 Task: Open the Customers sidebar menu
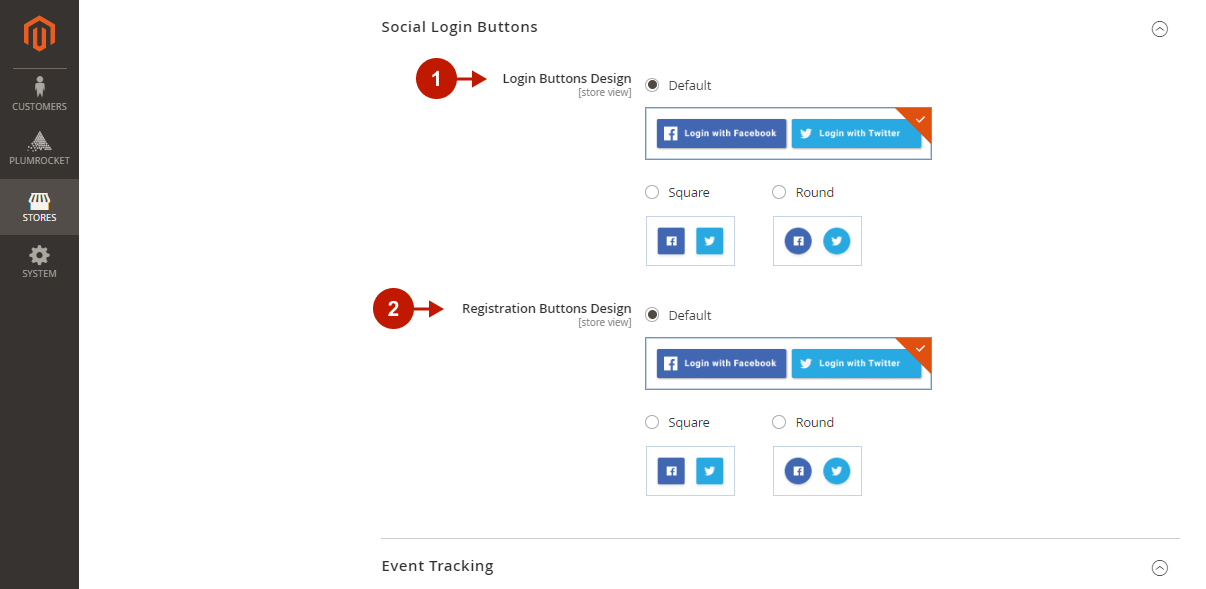click(x=39, y=94)
